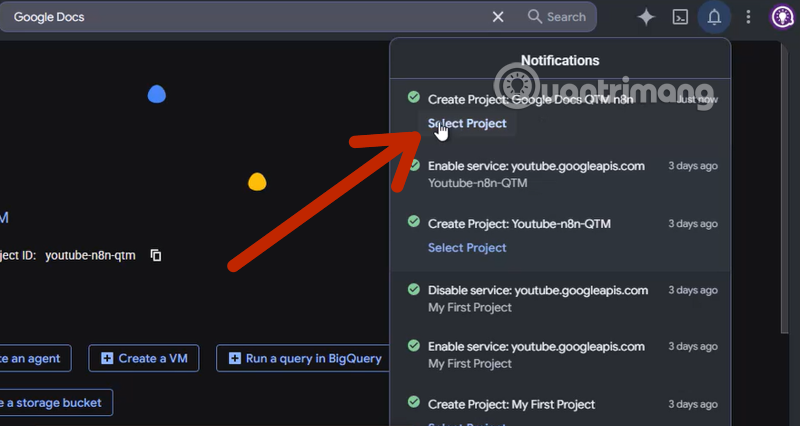
Task: Clear the Google Docs search text
Action: pos(498,17)
